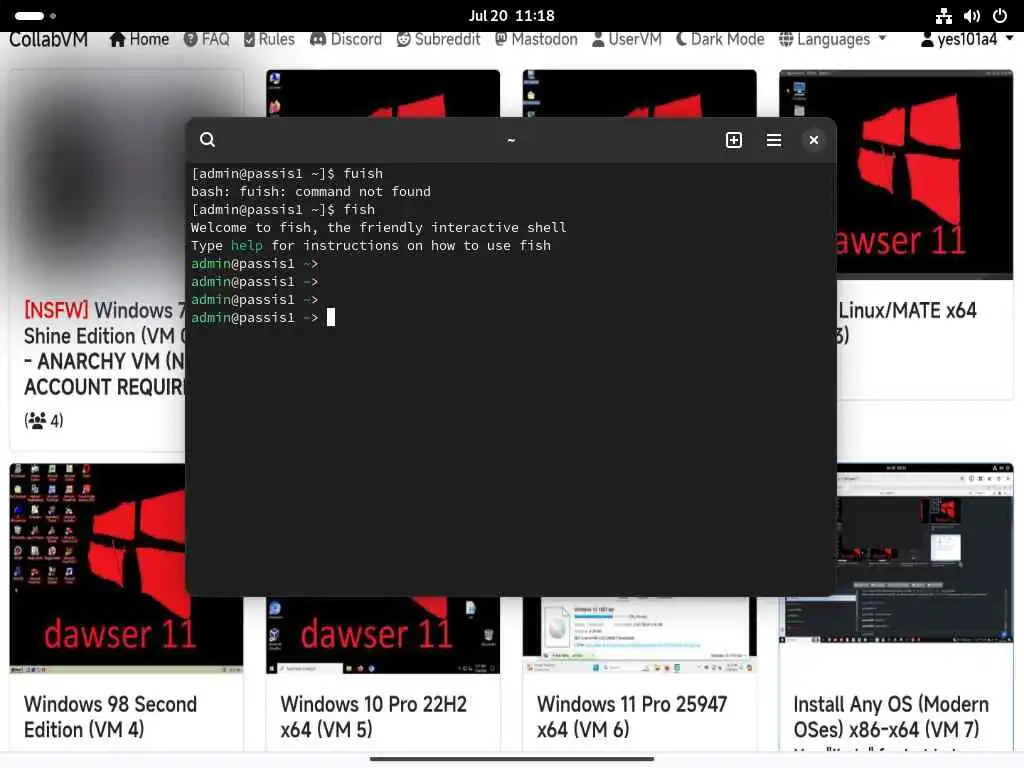Open the Rules page
The height and width of the screenshot is (768, 1024).
point(269,39)
